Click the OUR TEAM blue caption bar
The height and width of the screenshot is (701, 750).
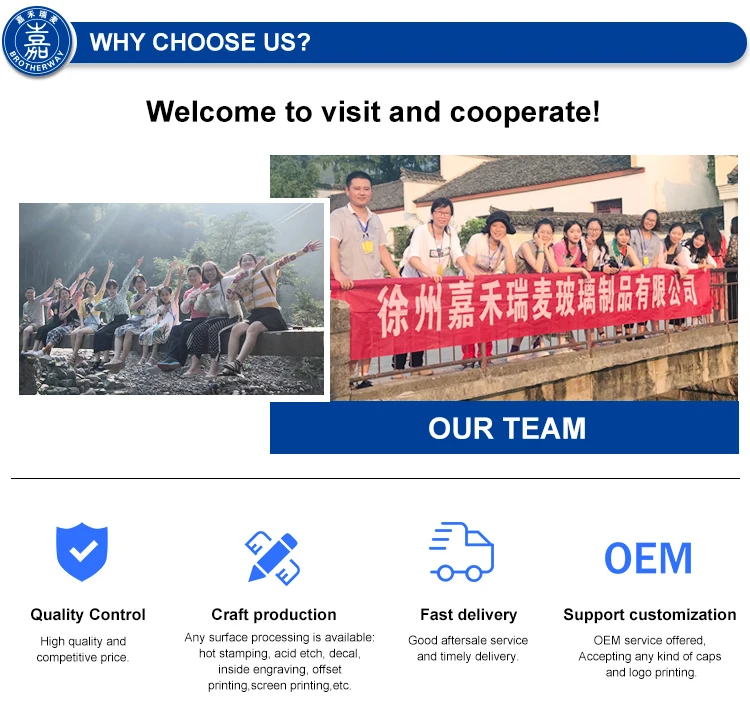point(504,427)
